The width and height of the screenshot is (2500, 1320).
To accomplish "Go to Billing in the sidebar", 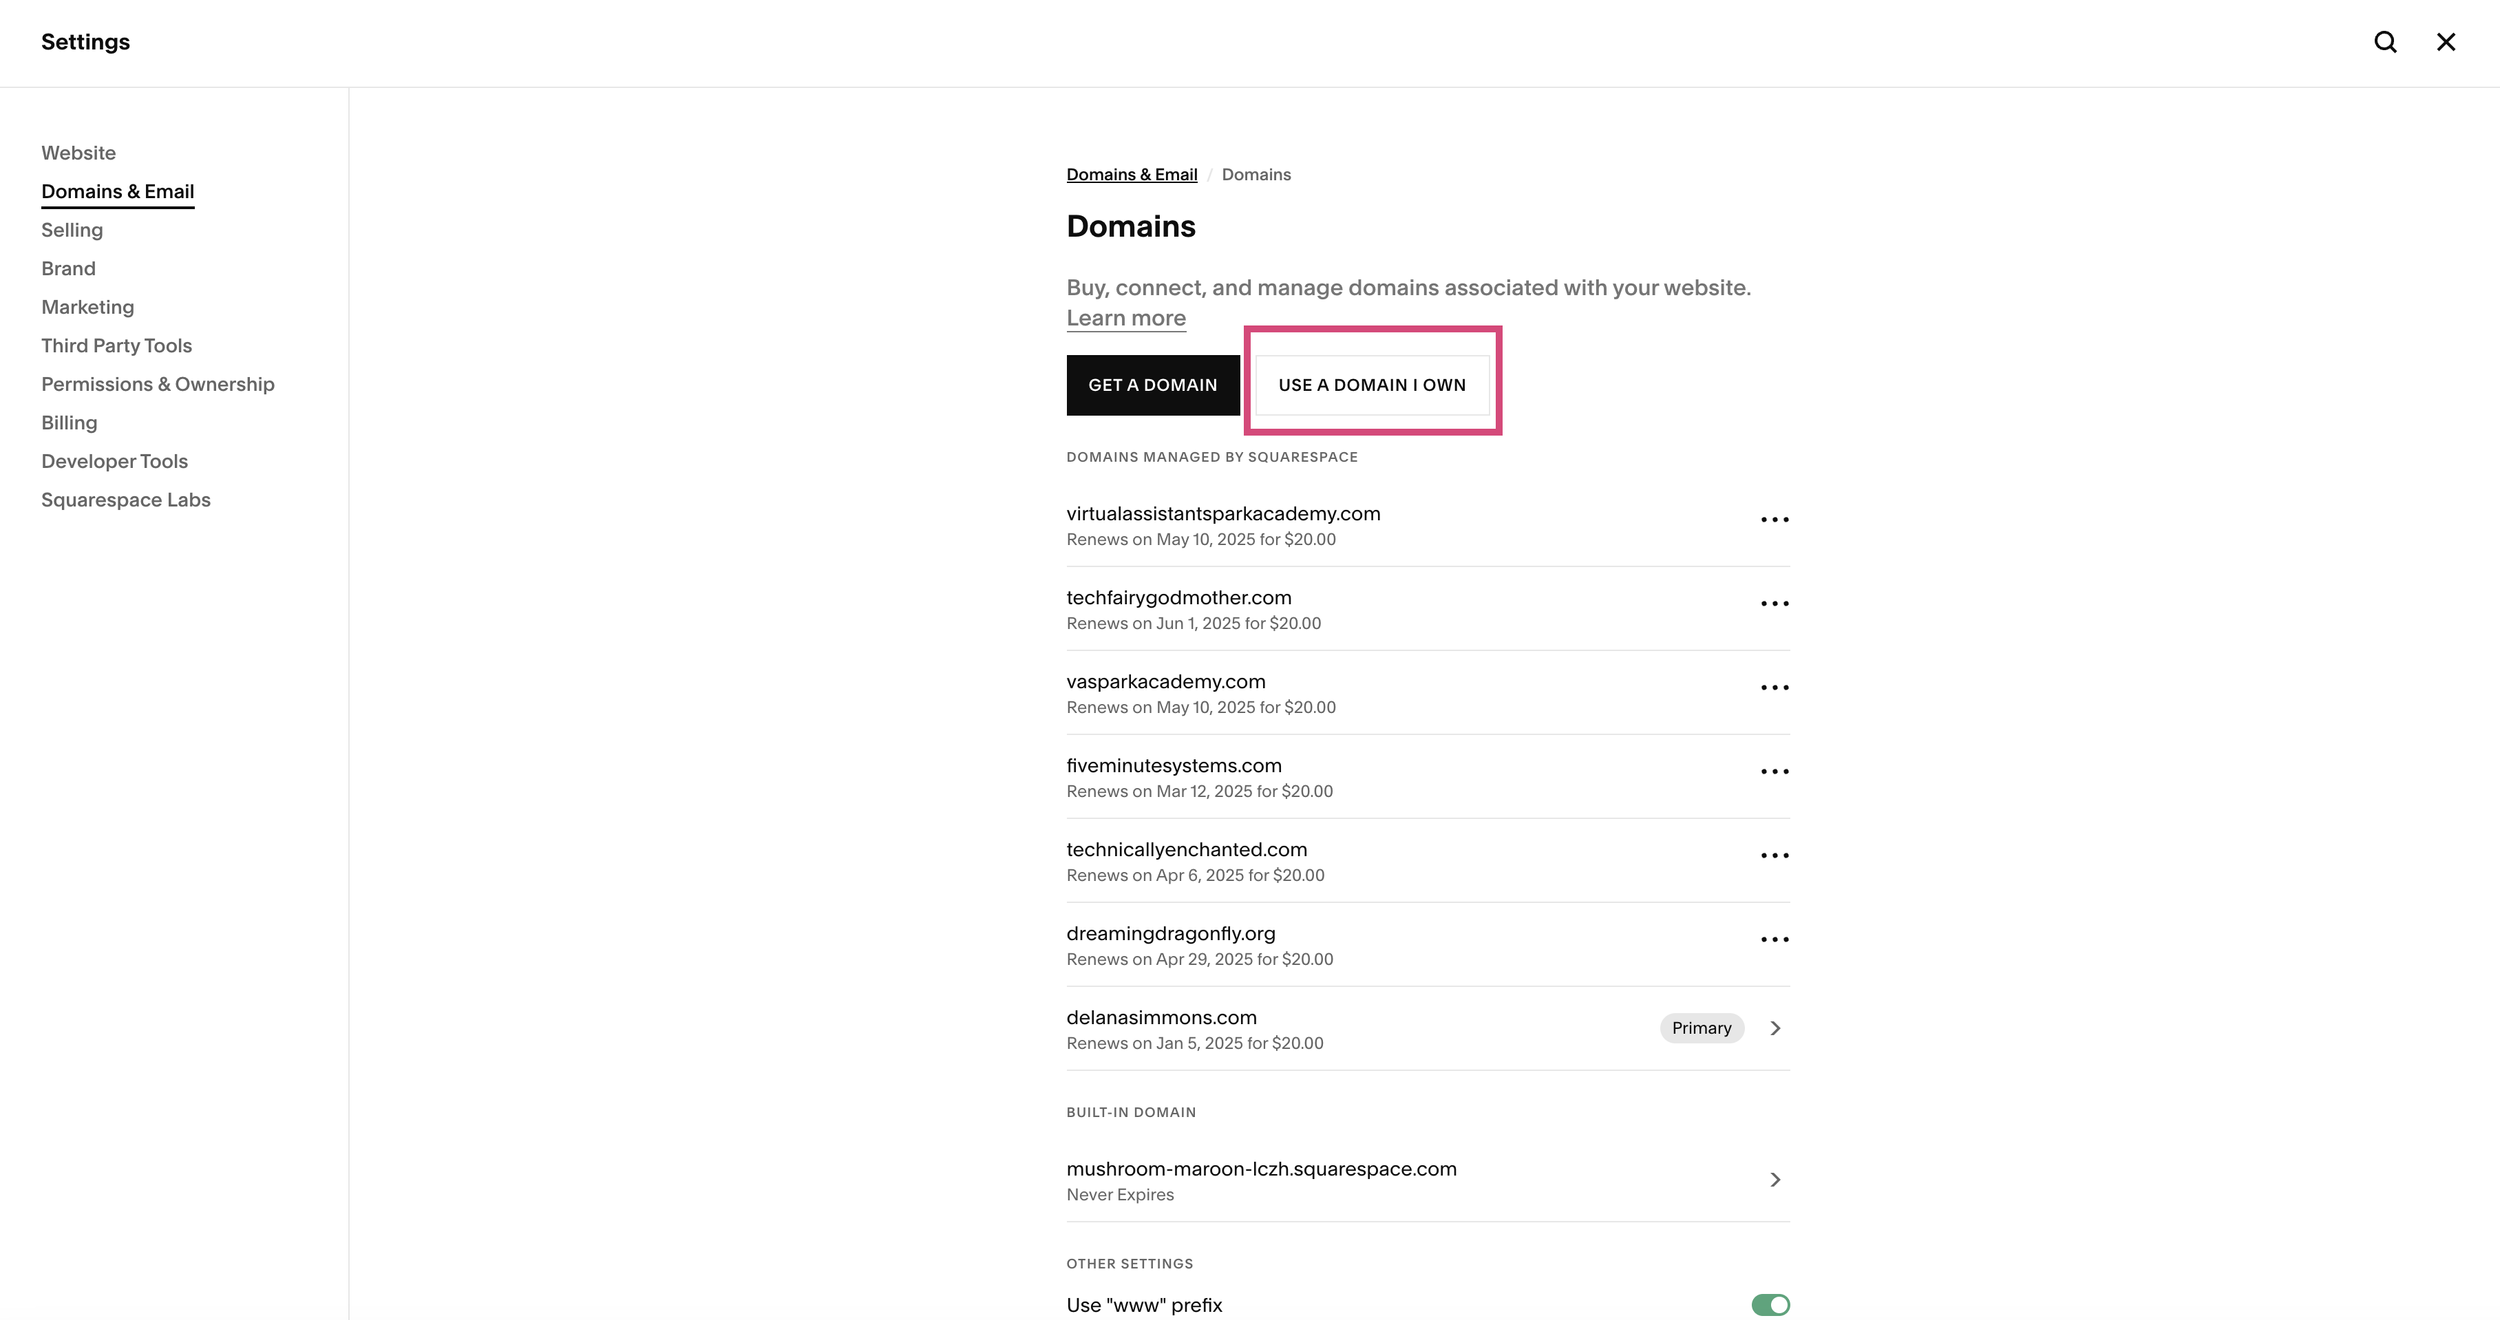I will (69, 423).
